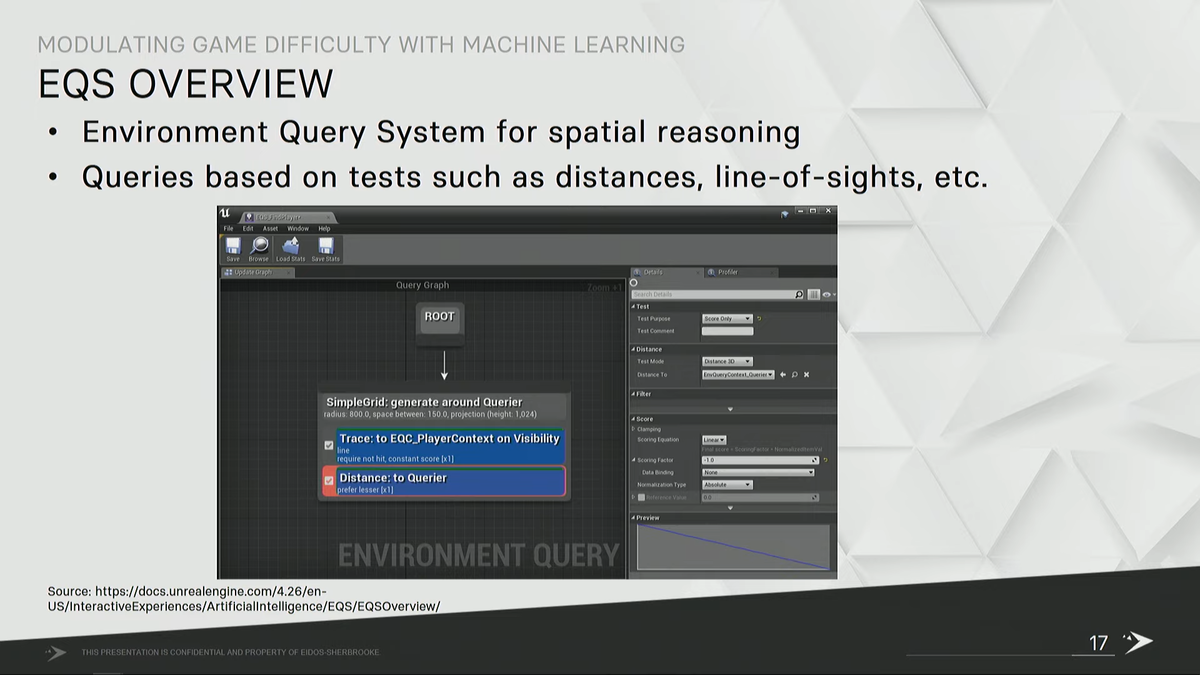Open the Data Binding None dropdown
The image size is (1200, 675).
coord(758,472)
